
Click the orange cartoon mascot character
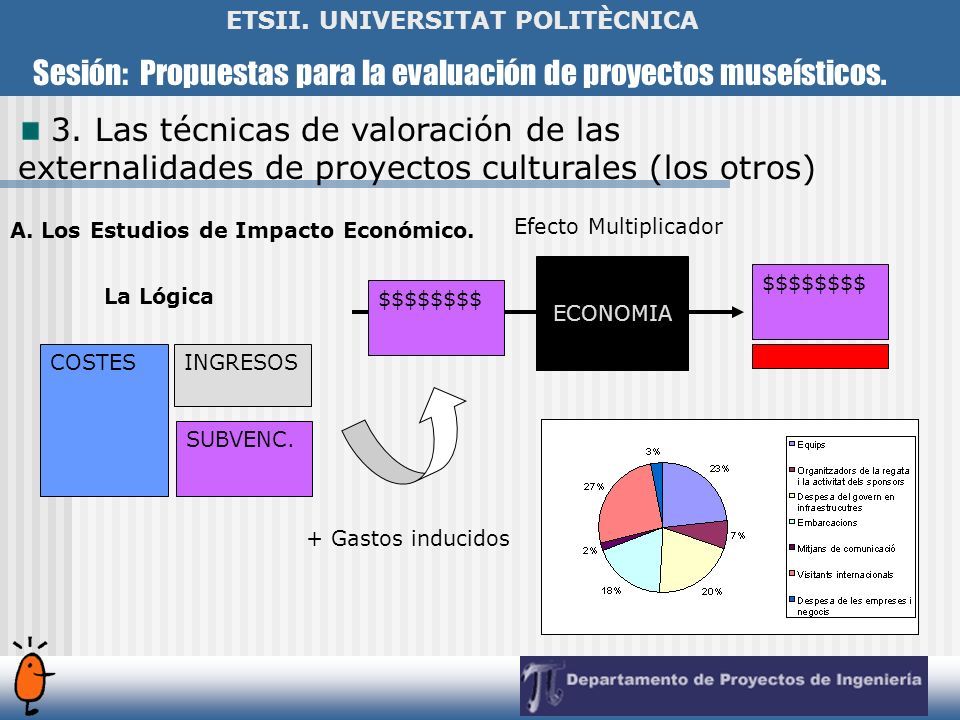[x=32, y=676]
